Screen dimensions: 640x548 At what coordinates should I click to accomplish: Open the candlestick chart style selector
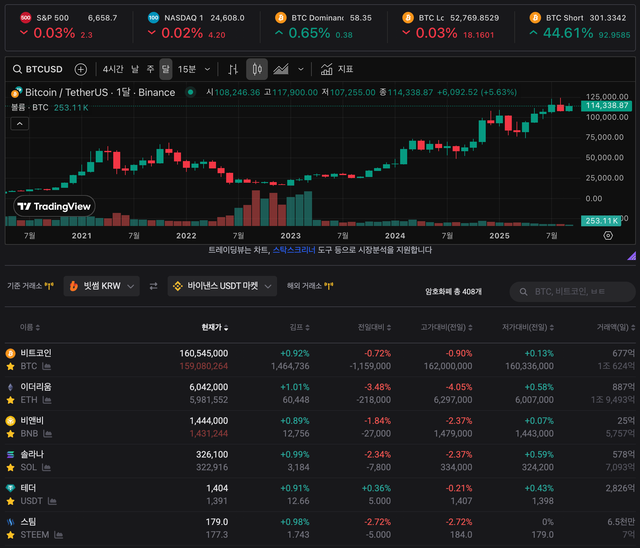[257, 70]
